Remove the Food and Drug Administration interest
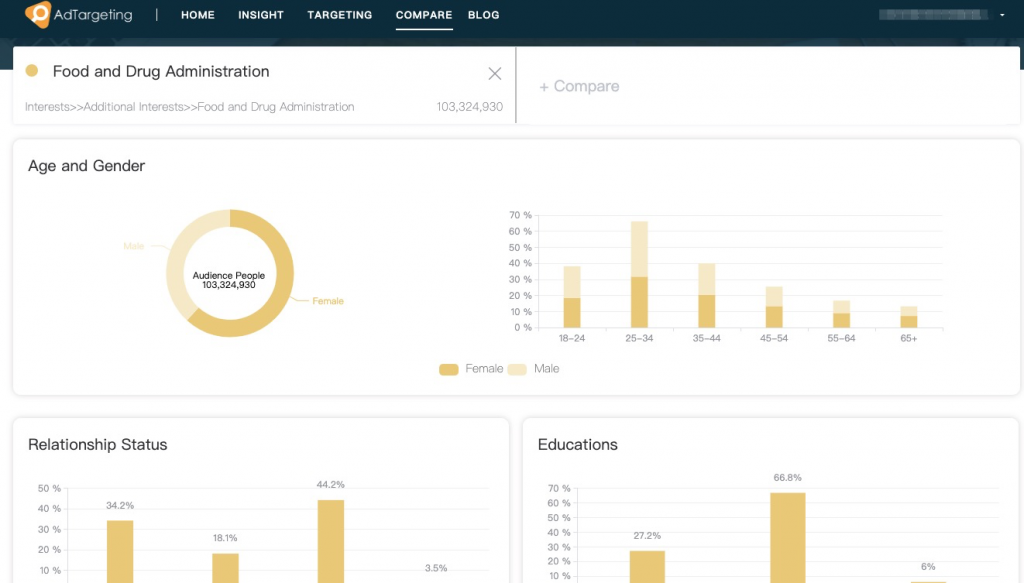The height and width of the screenshot is (583, 1024). (x=495, y=73)
